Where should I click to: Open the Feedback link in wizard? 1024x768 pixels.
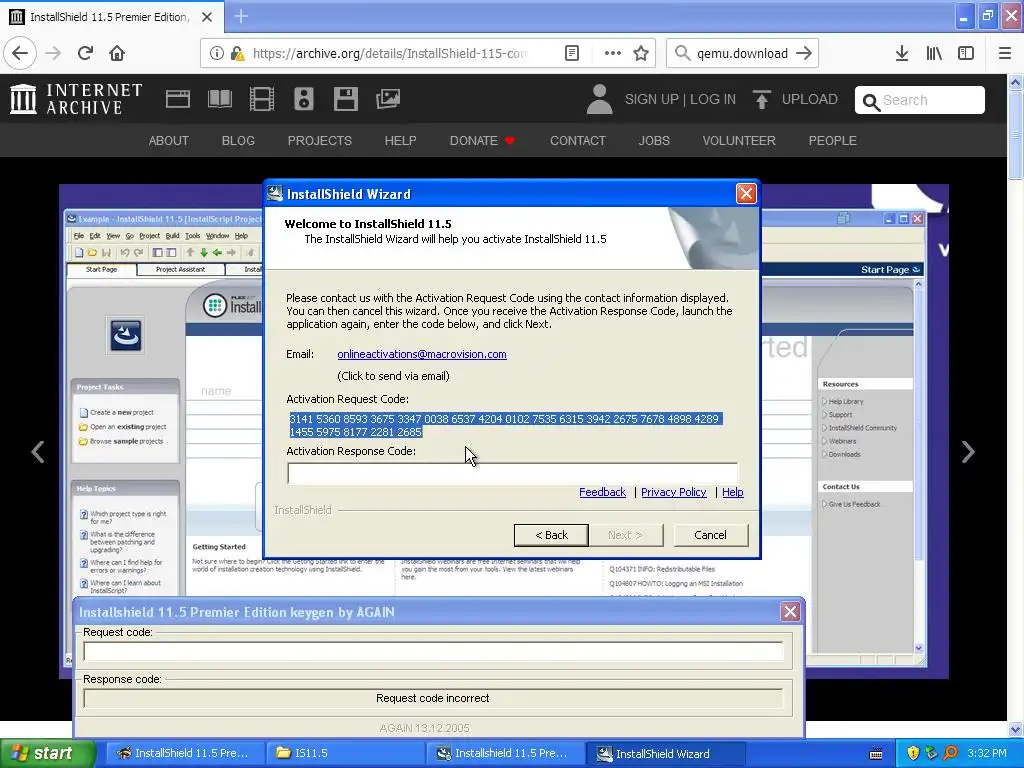tap(602, 492)
